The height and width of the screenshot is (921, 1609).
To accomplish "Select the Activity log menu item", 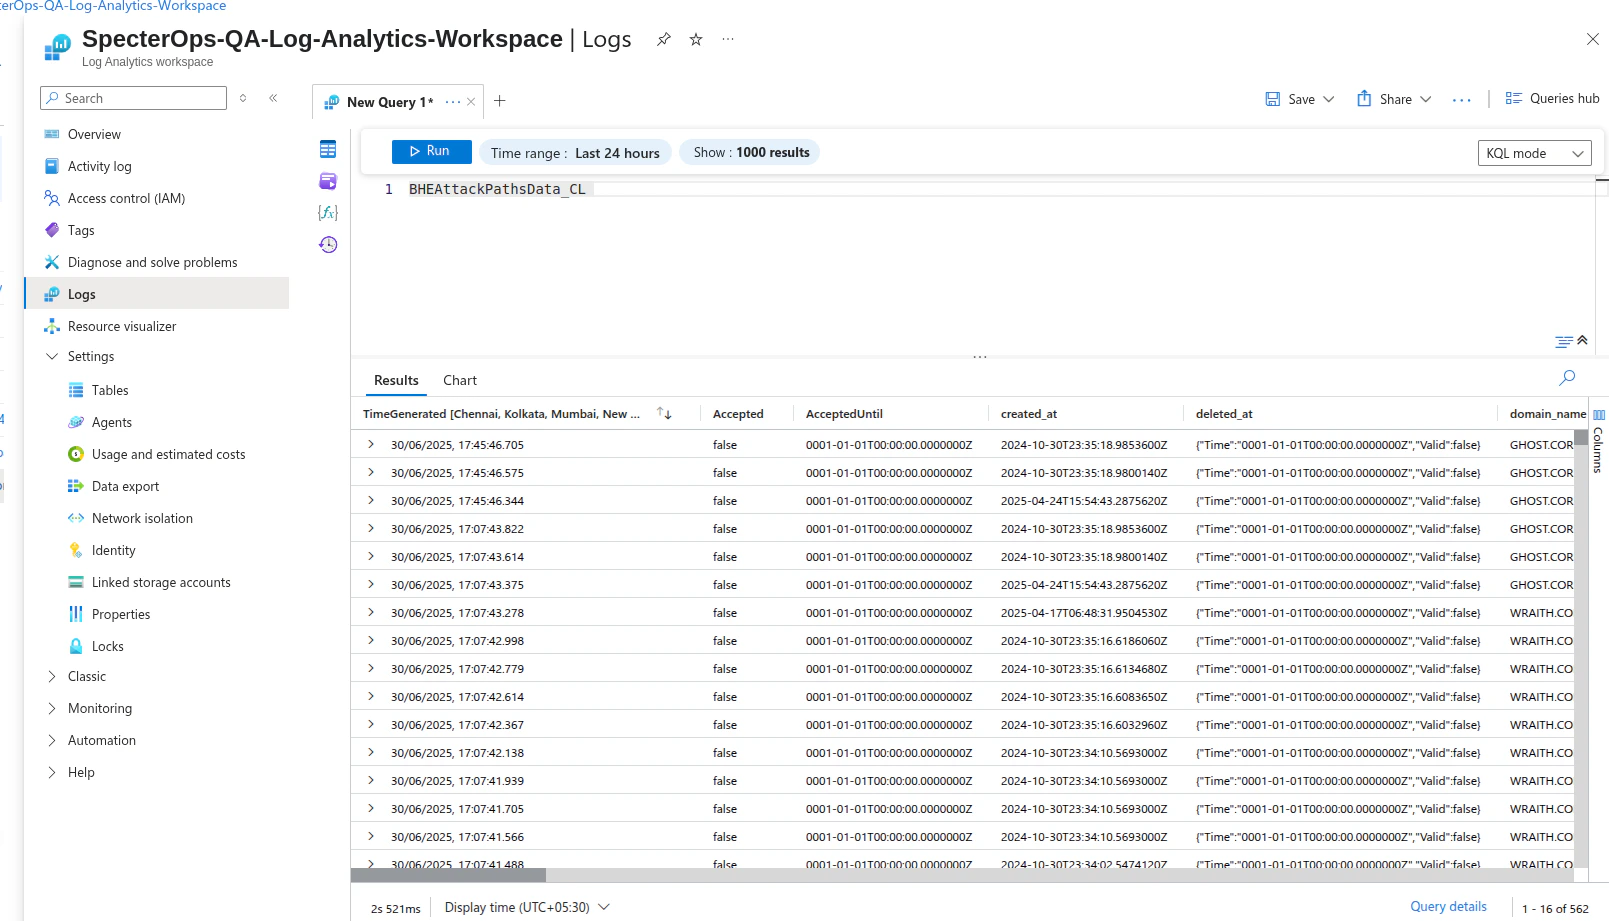I will click(100, 166).
